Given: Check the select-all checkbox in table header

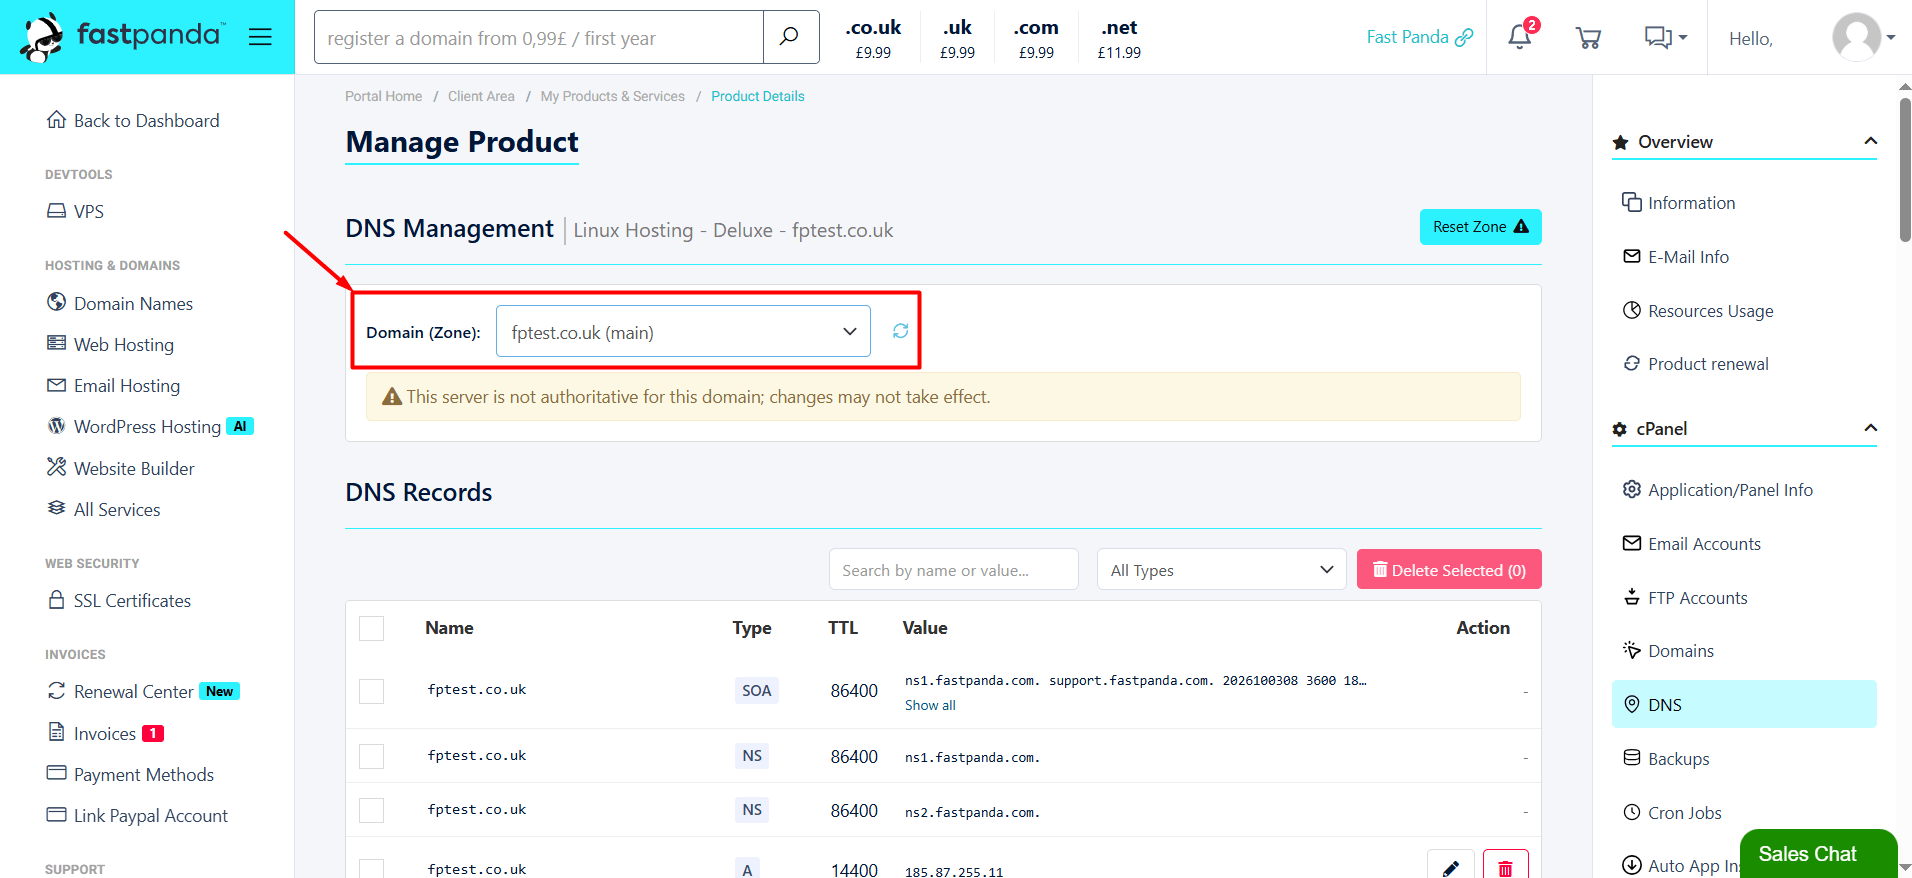Looking at the screenshot, I should click(371, 628).
